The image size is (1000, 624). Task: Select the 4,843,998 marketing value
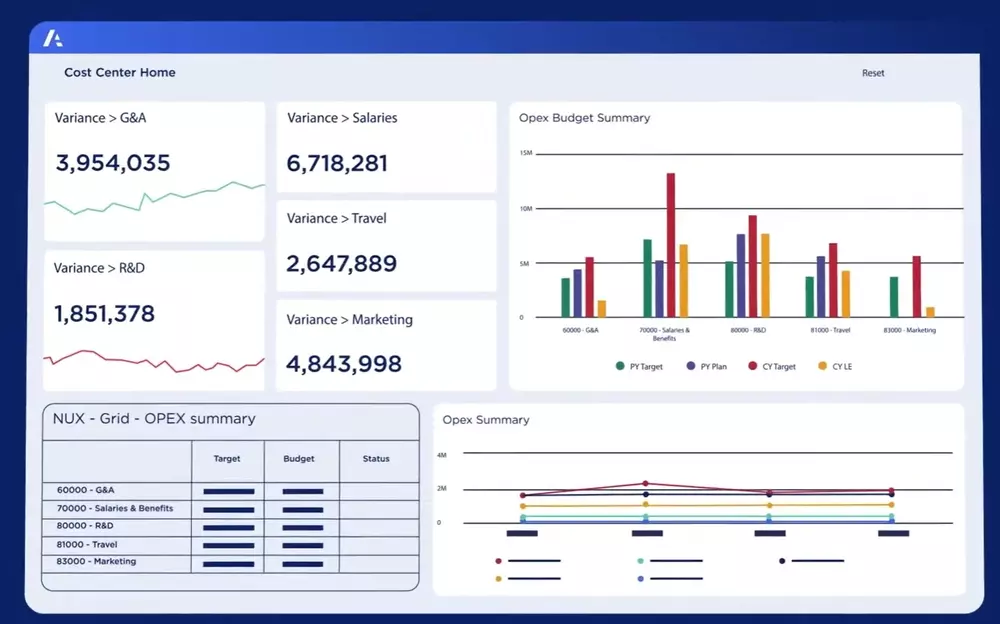(x=344, y=364)
